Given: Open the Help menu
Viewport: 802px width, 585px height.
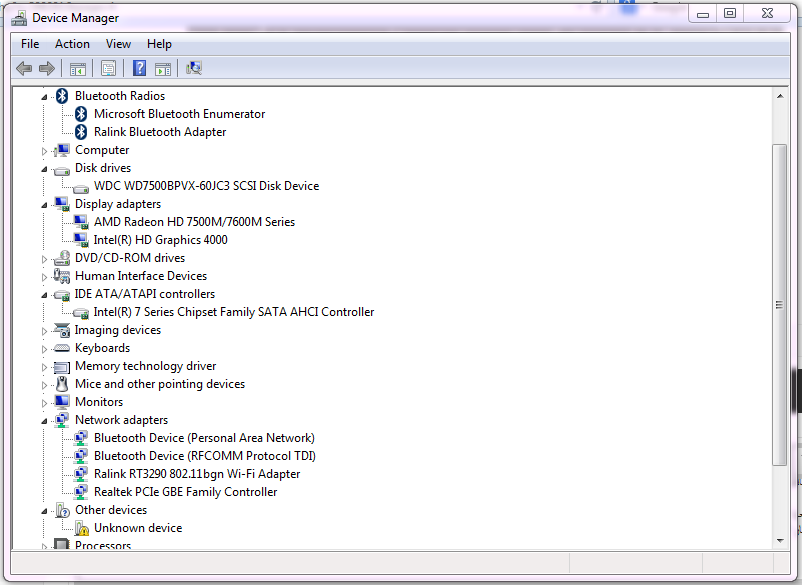Looking at the screenshot, I should click(159, 44).
